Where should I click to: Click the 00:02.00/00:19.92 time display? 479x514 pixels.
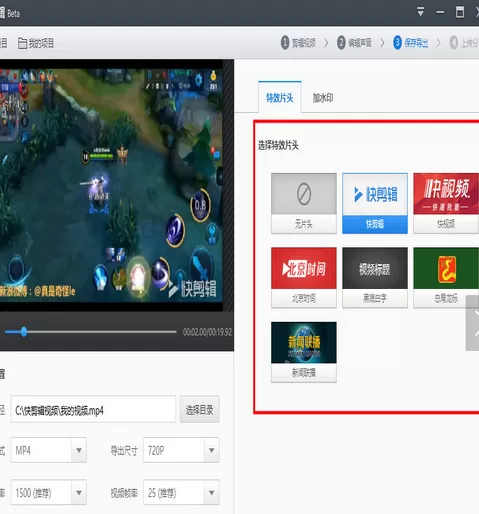(207, 332)
